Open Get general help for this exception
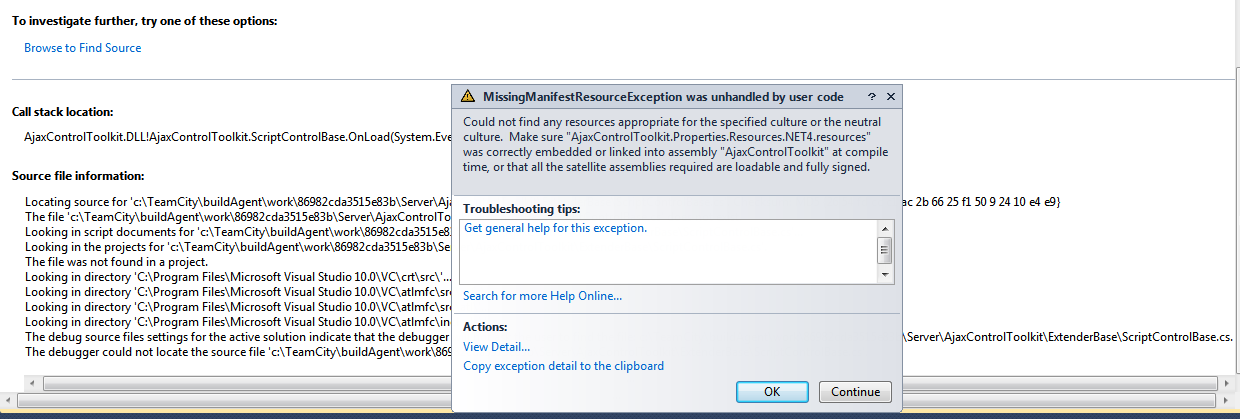The width and height of the screenshot is (1240, 419). click(556, 228)
